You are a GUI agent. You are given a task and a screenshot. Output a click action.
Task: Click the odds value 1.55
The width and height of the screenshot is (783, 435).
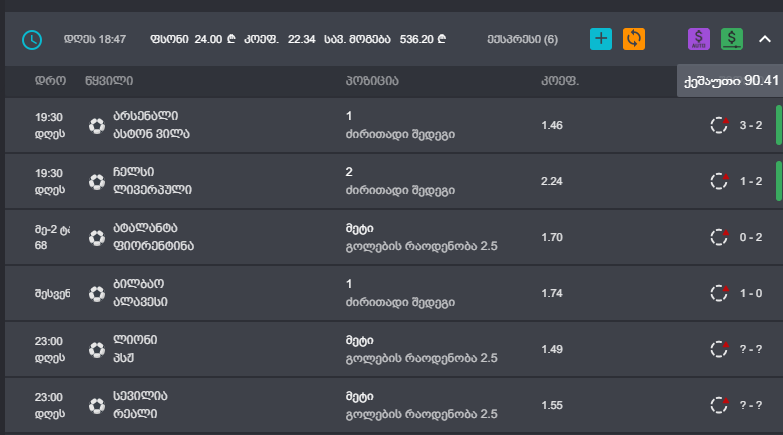[x=552, y=405]
